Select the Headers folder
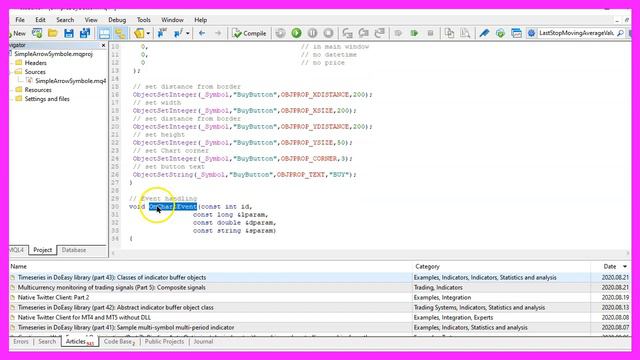Image resolution: width=640 pixels, height=360 pixels. (x=36, y=63)
